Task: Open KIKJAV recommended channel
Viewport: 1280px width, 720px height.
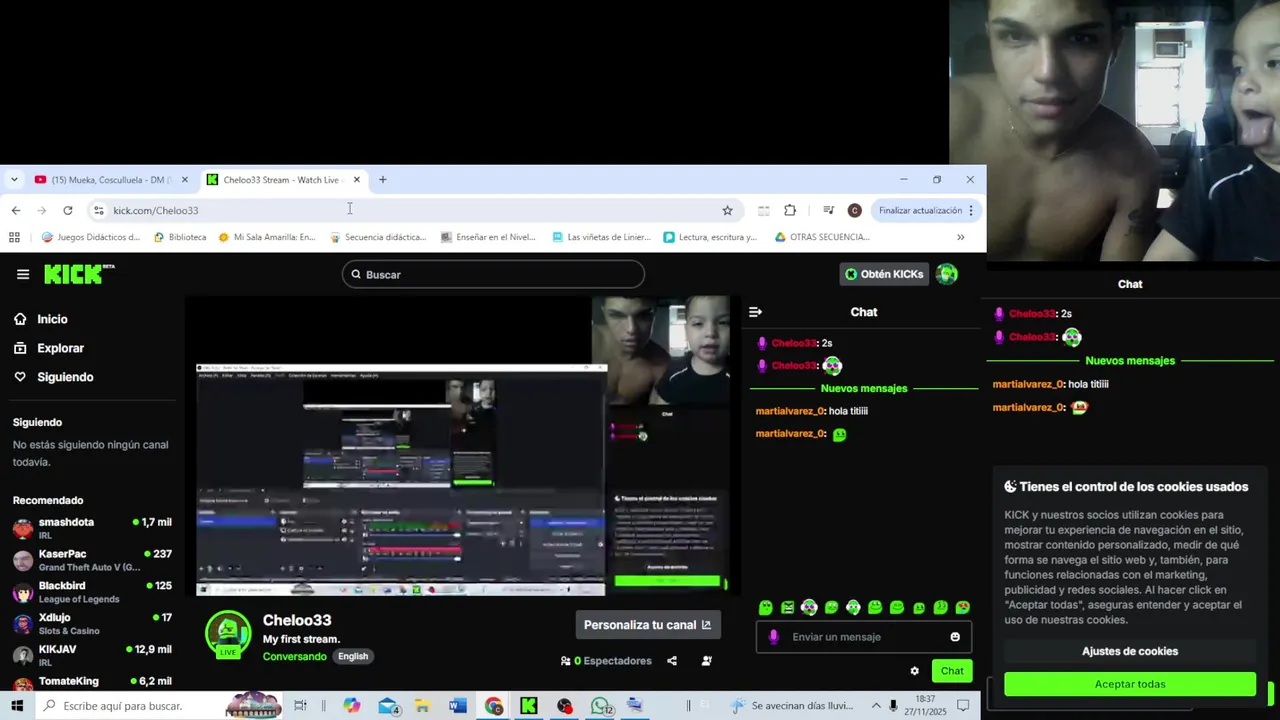Action: (x=92, y=656)
